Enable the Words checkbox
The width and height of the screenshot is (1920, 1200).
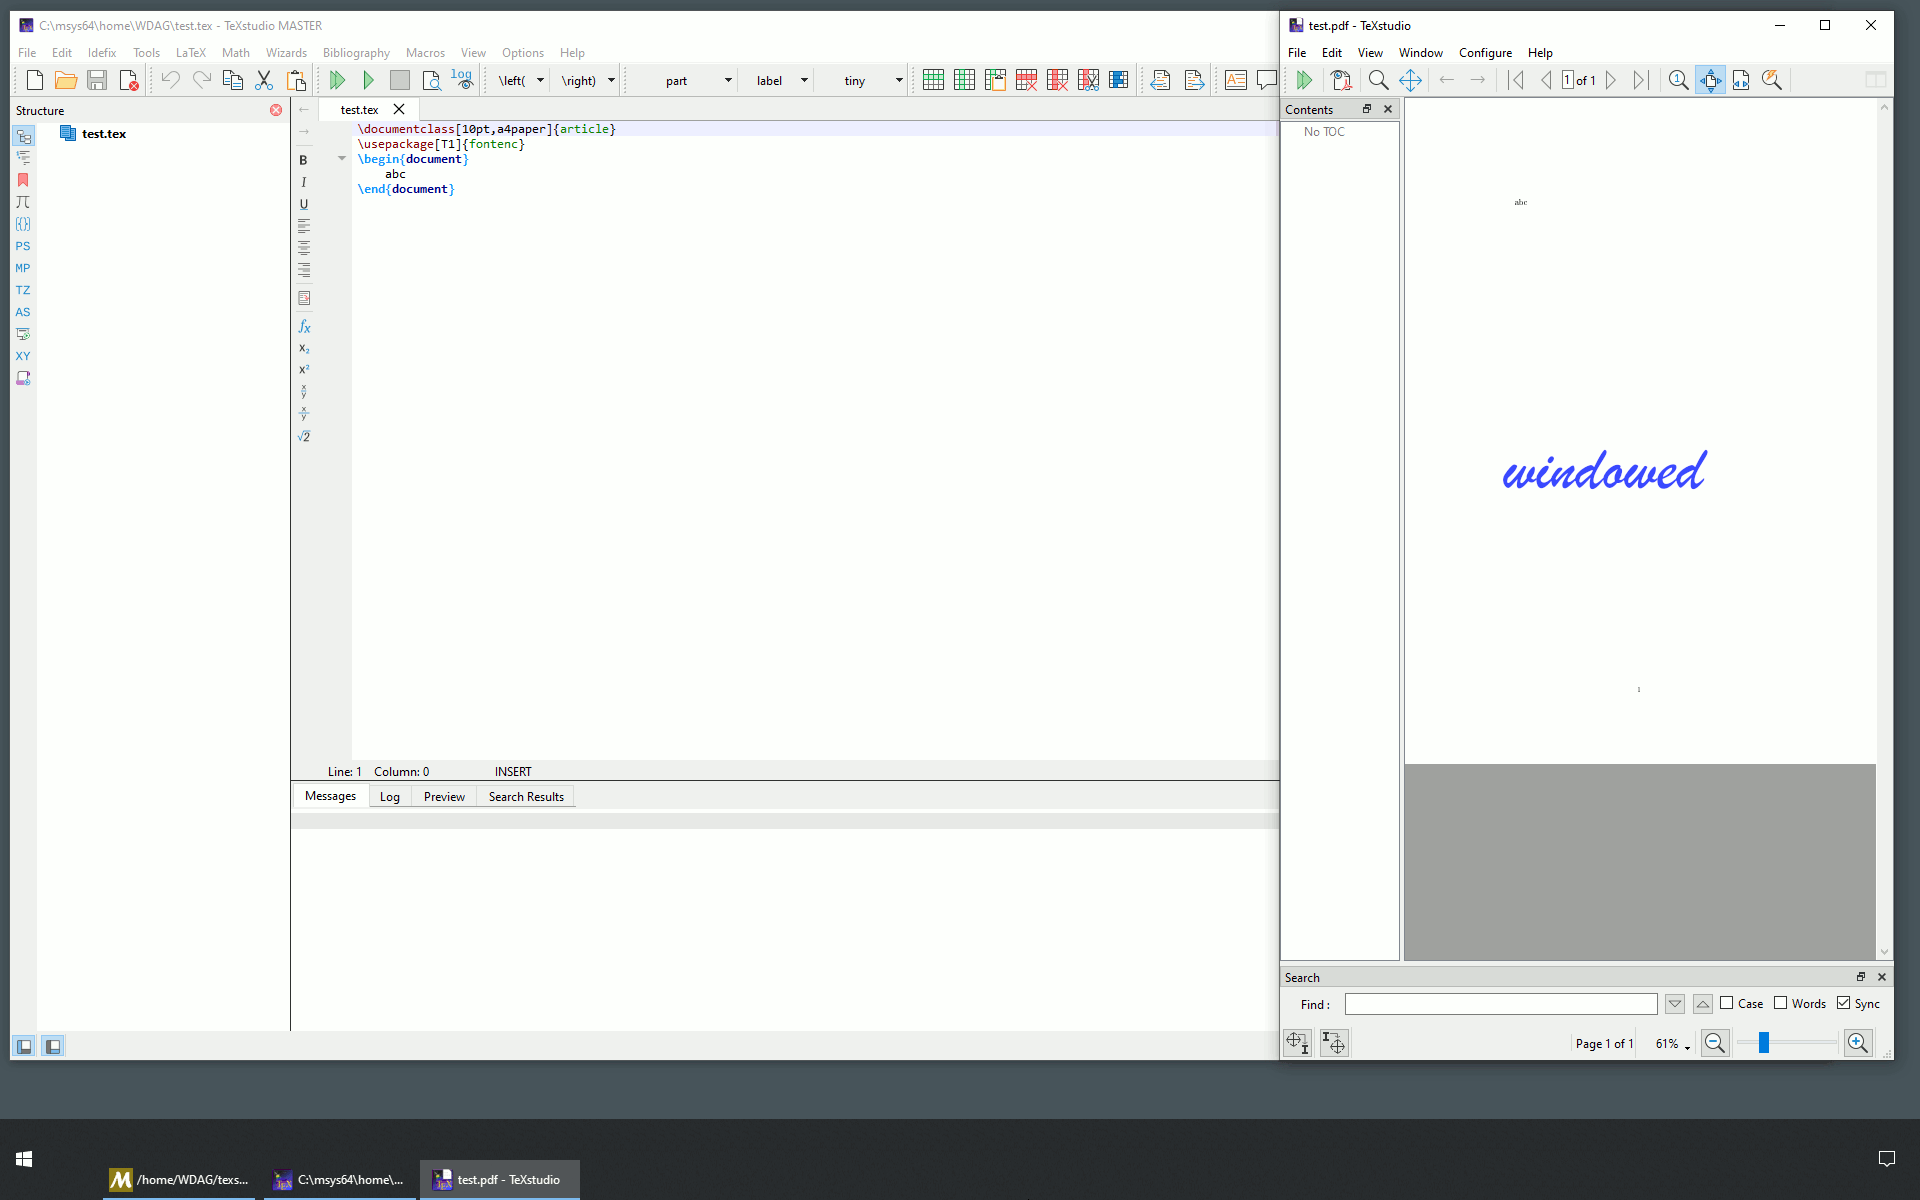click(1782, 1003)
